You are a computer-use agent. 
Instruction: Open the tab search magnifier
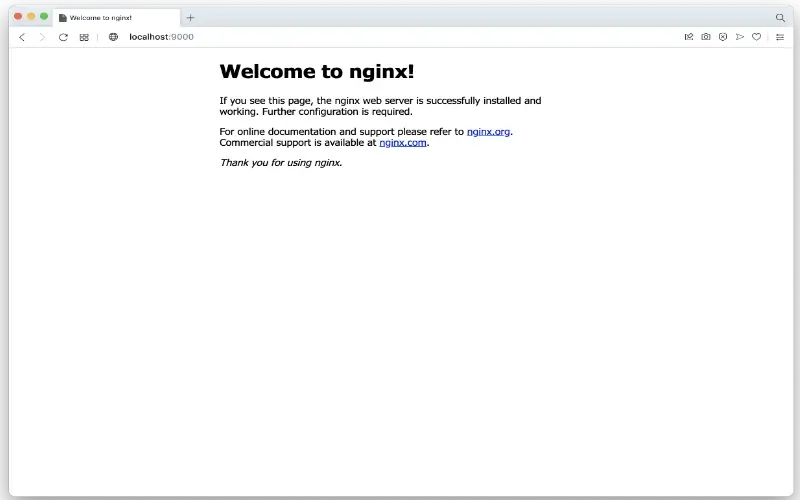(x=780, y=18)
